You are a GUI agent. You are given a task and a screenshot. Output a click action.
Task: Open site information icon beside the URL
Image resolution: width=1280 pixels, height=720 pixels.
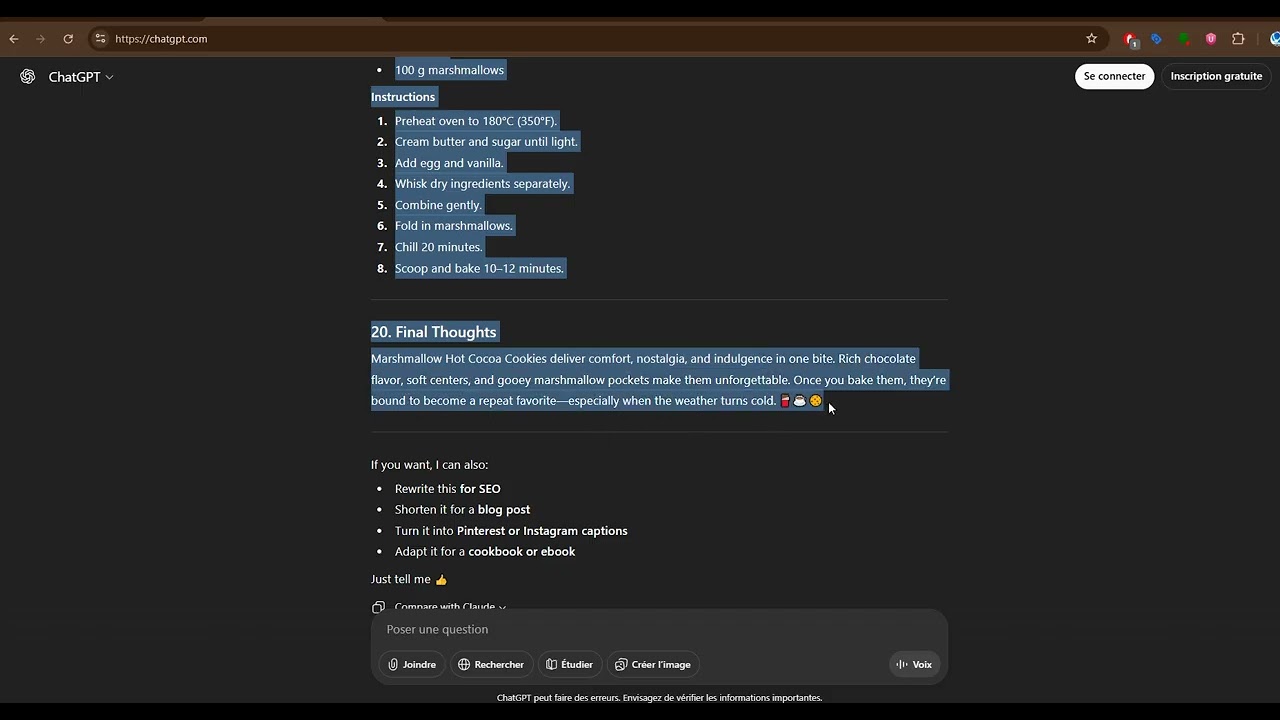100,39
